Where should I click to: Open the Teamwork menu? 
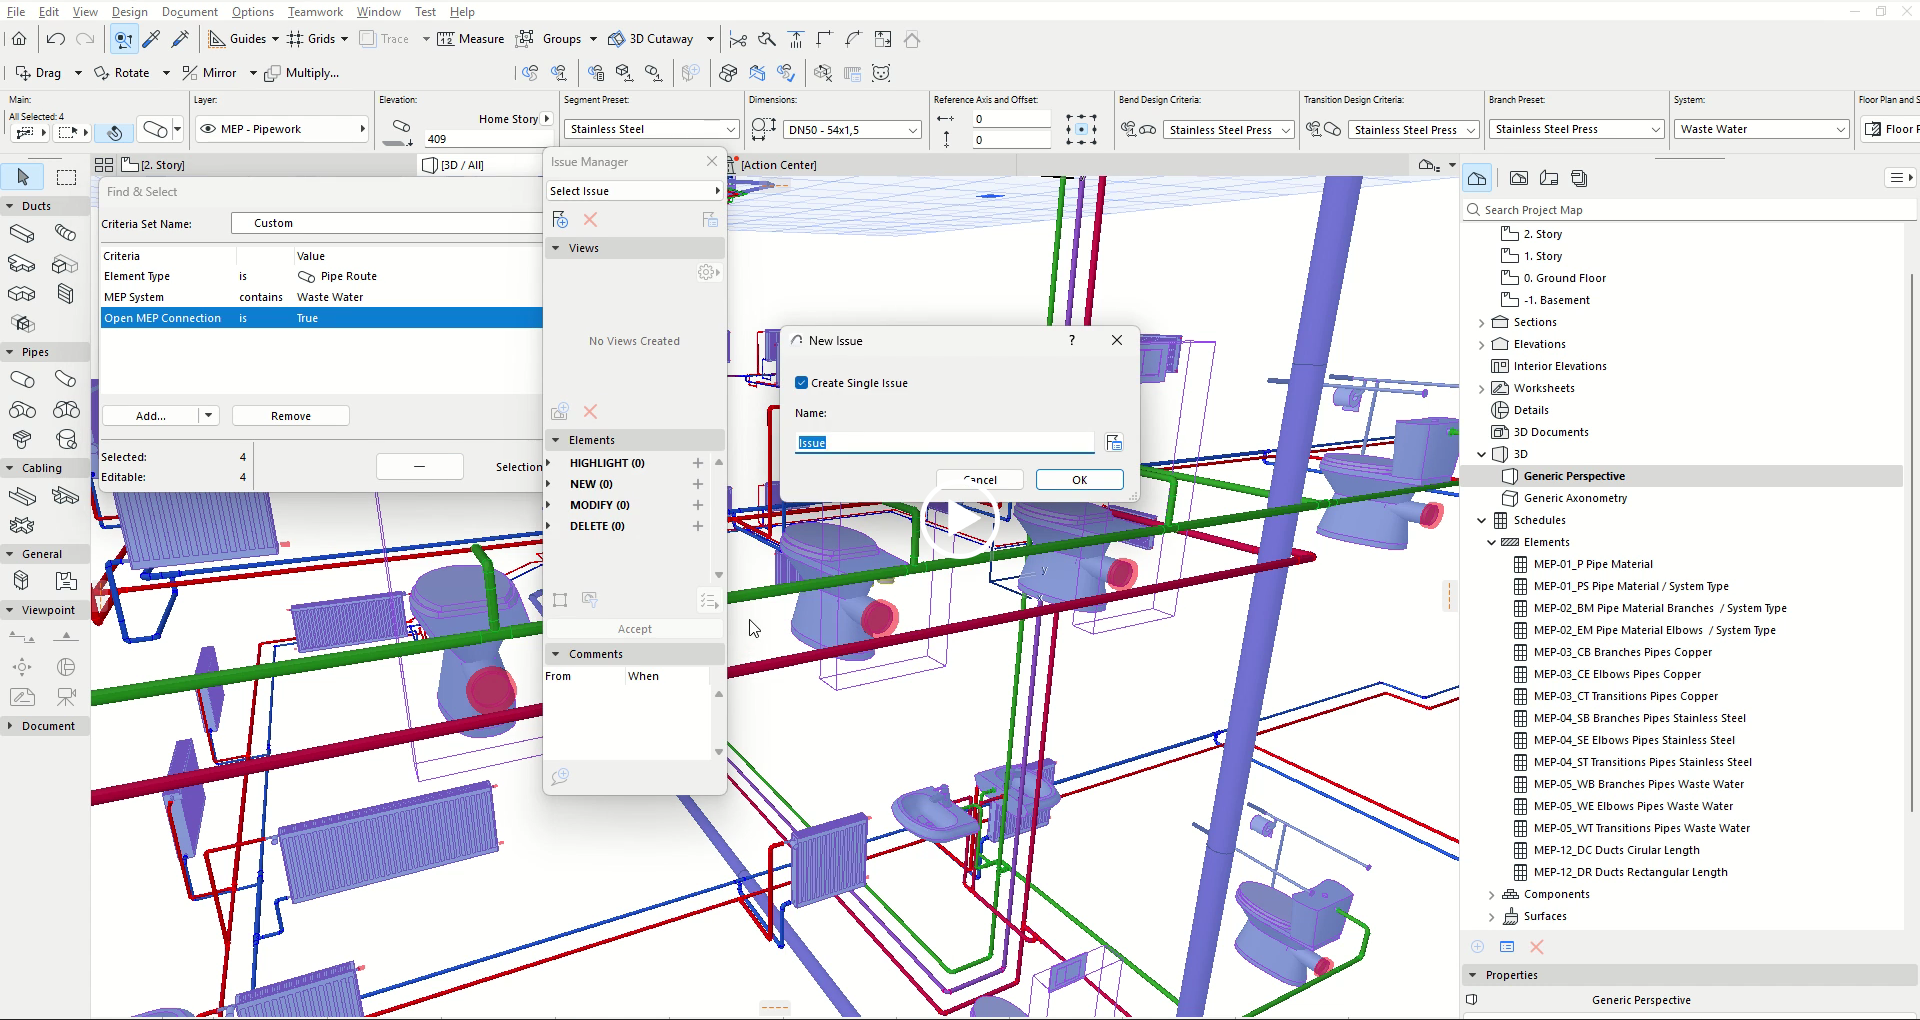(x=315, y=12)
